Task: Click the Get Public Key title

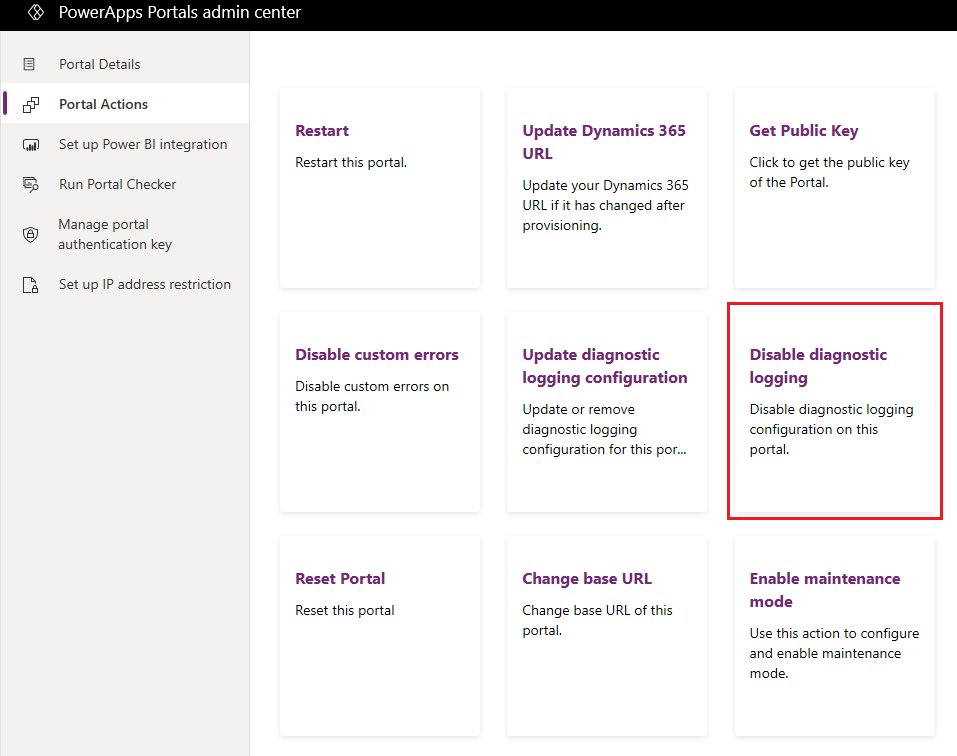Action: 804,131
